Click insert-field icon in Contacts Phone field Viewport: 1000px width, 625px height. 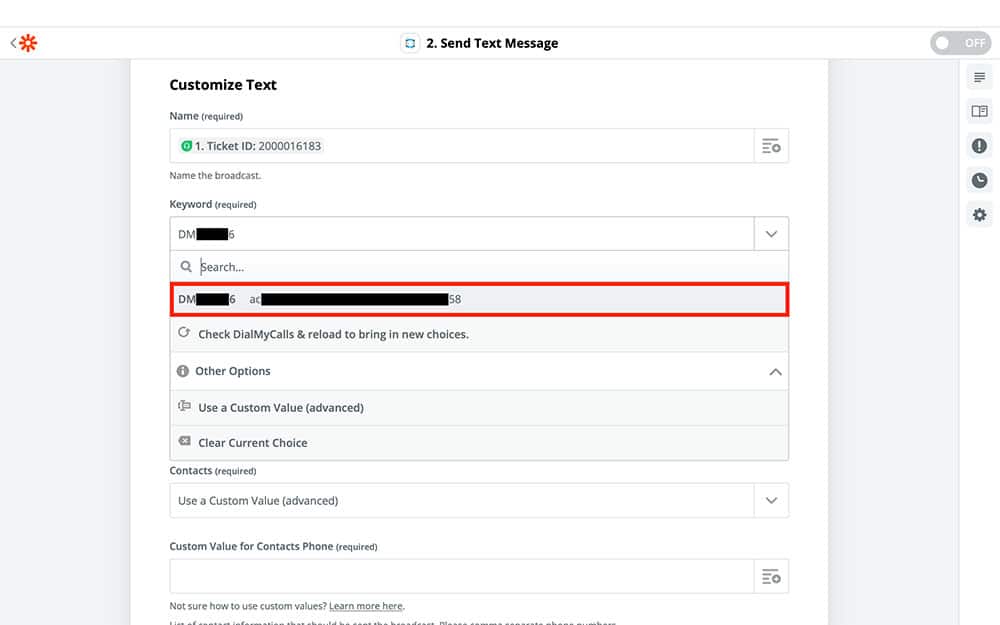(771, 576)
